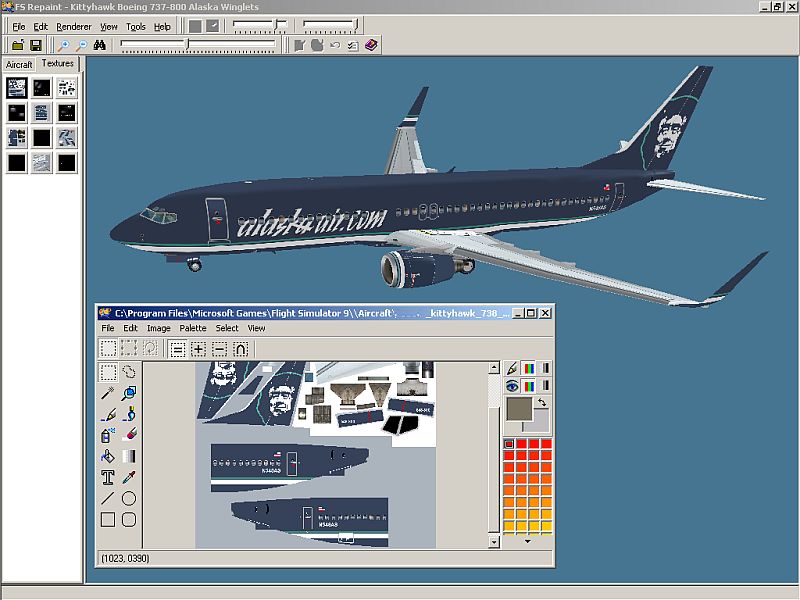Viewport: 800px width, 600px height.
Task: Select the Magic Wand tool
Action: [x=108, y=393]
